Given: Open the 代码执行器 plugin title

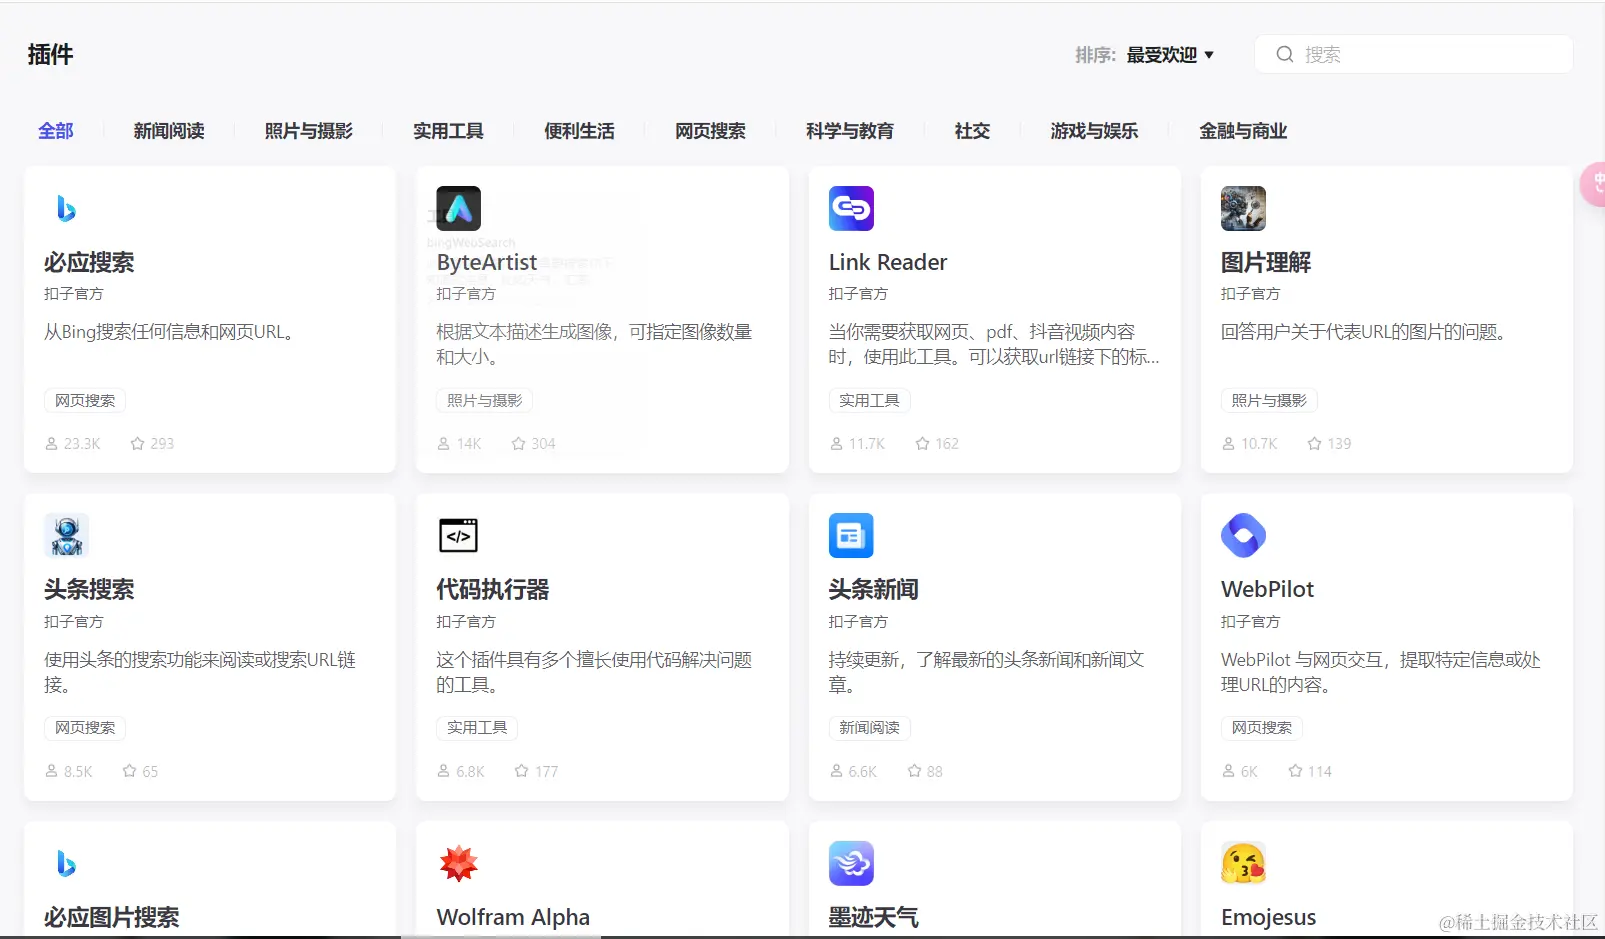Looking at the screenshot, I should tap(493, 589).
